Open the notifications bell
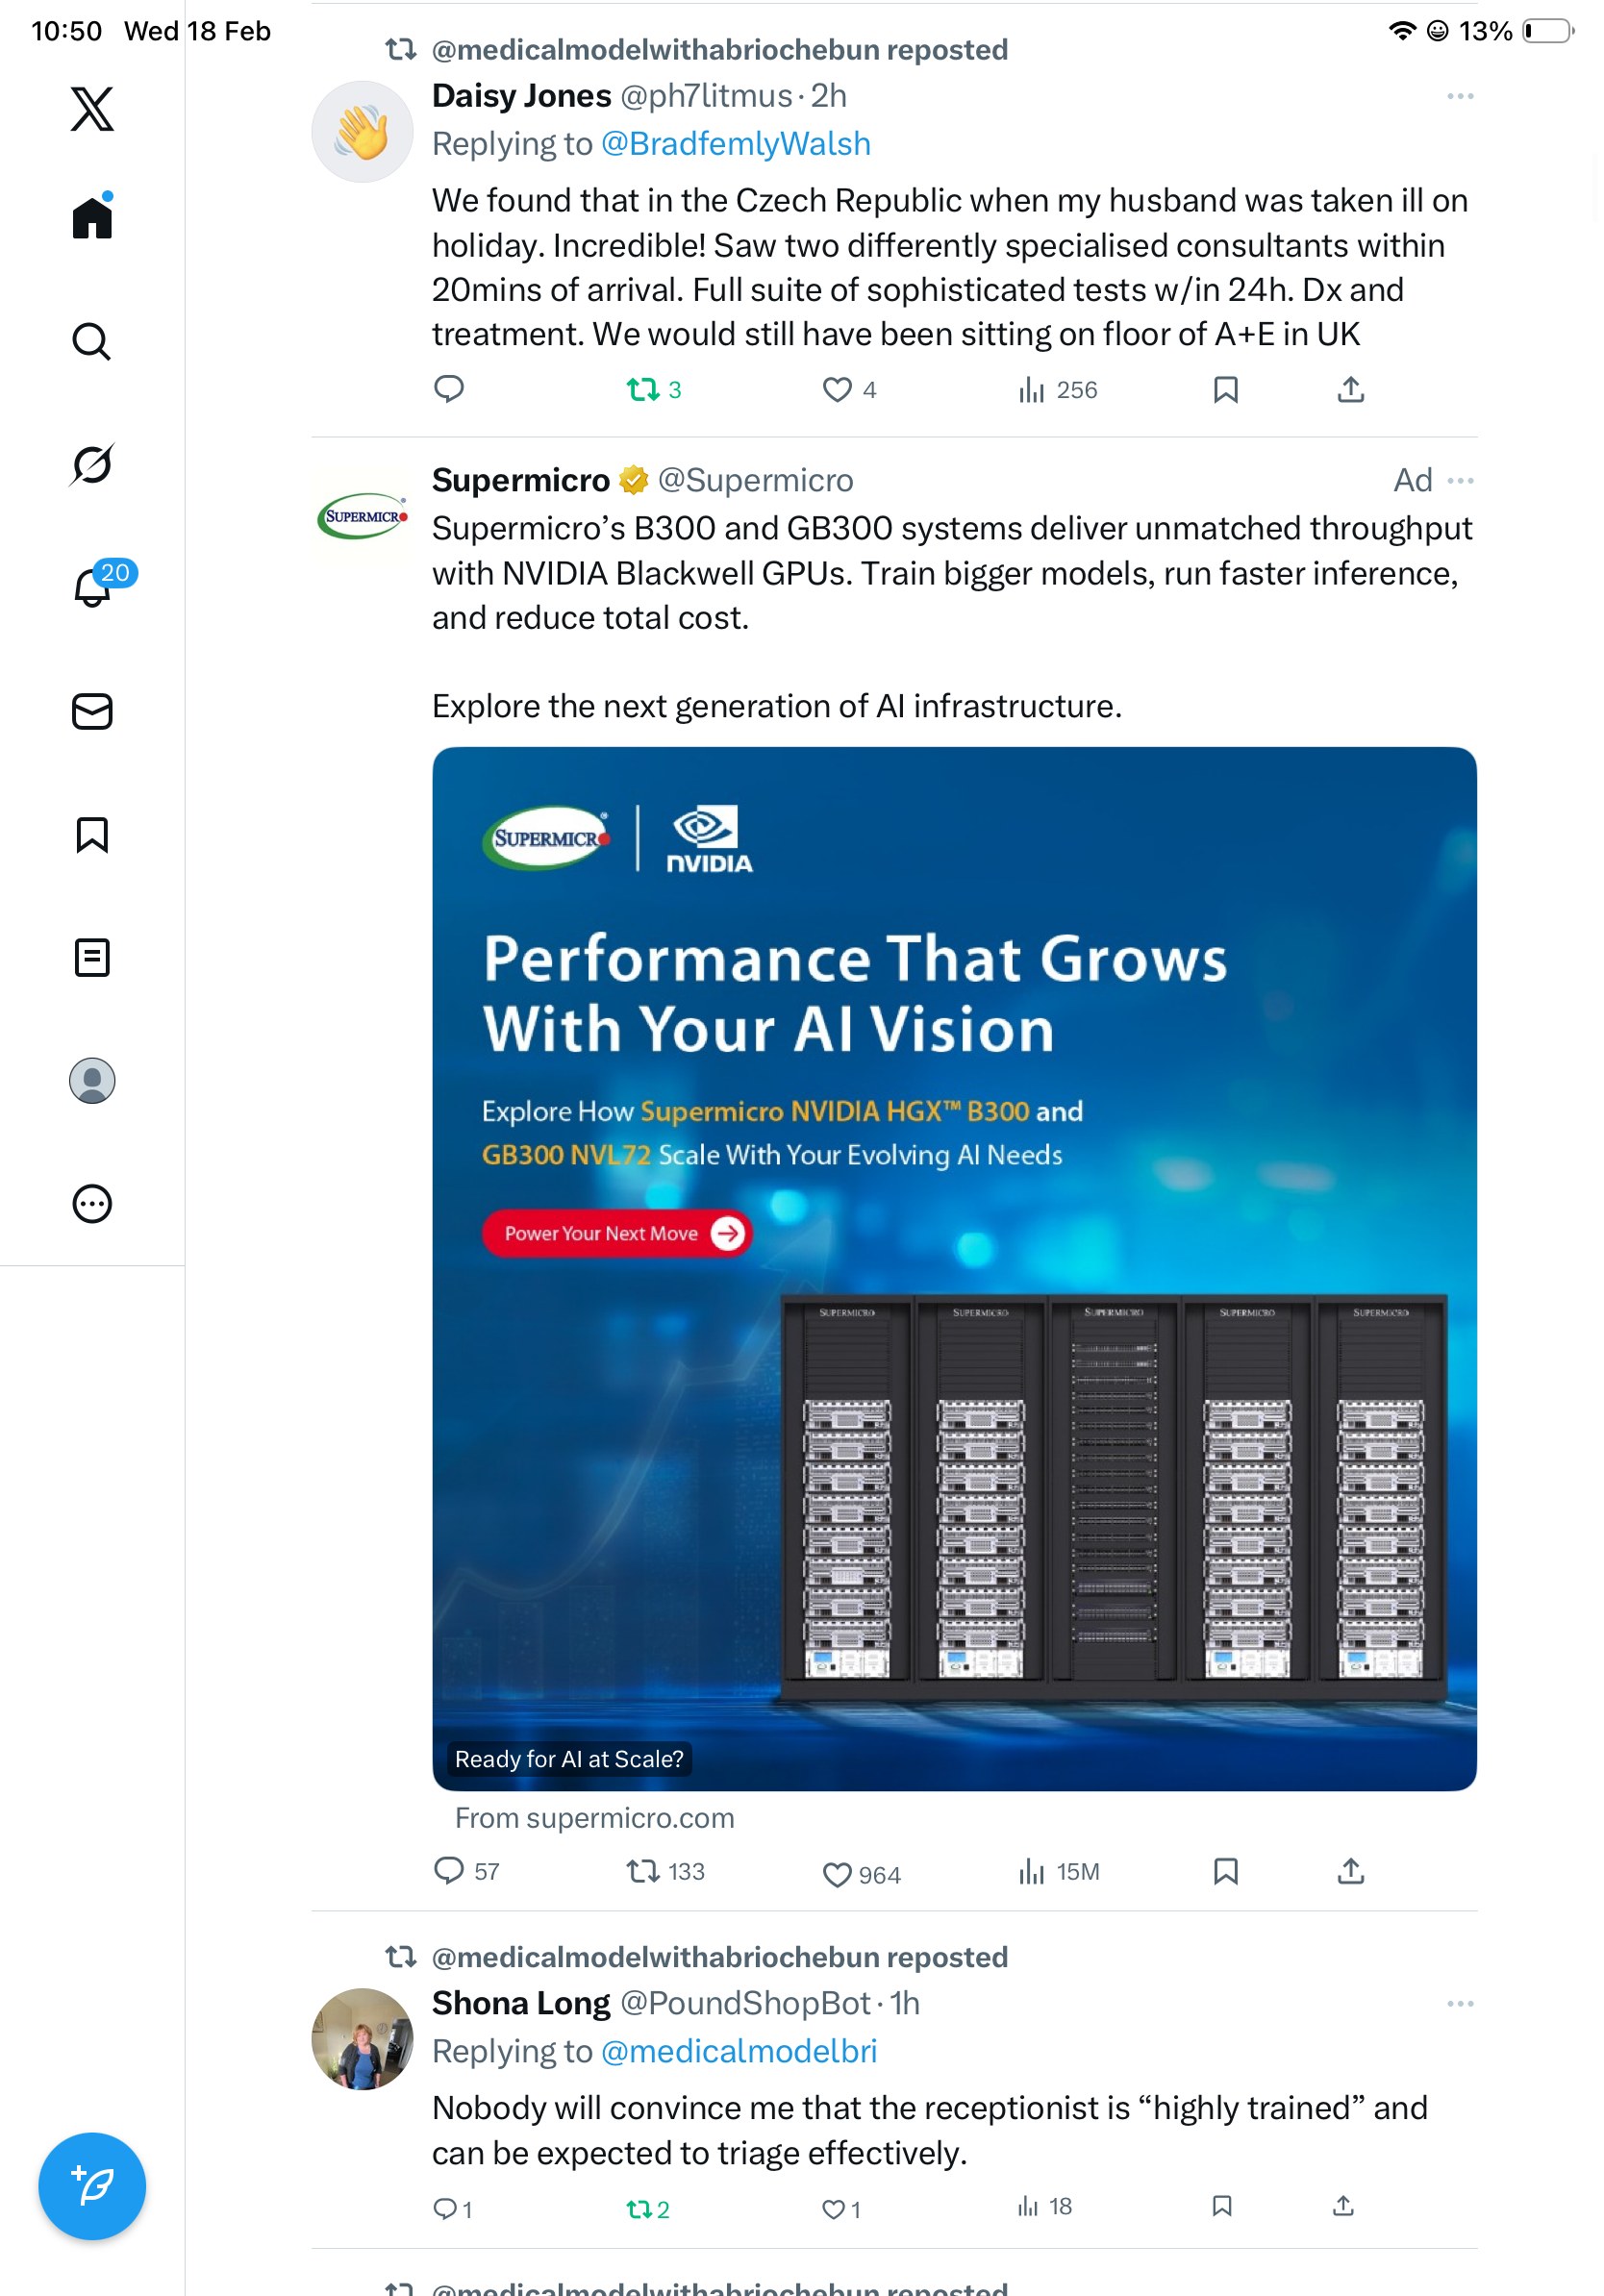Image resolution: width=1604 pixels, height=2296 pixels. [92, 587]
